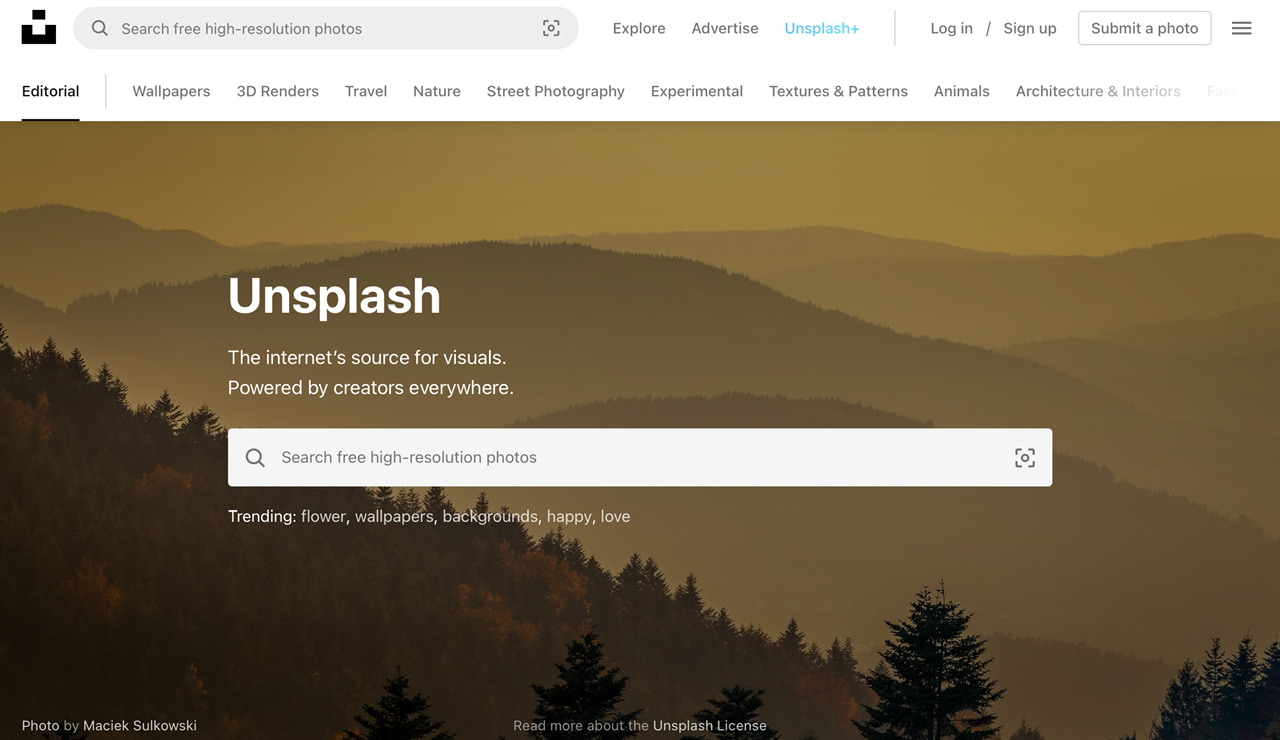Click trending term flower
This screenshot has width=1280, height=740.
(323, 516)
